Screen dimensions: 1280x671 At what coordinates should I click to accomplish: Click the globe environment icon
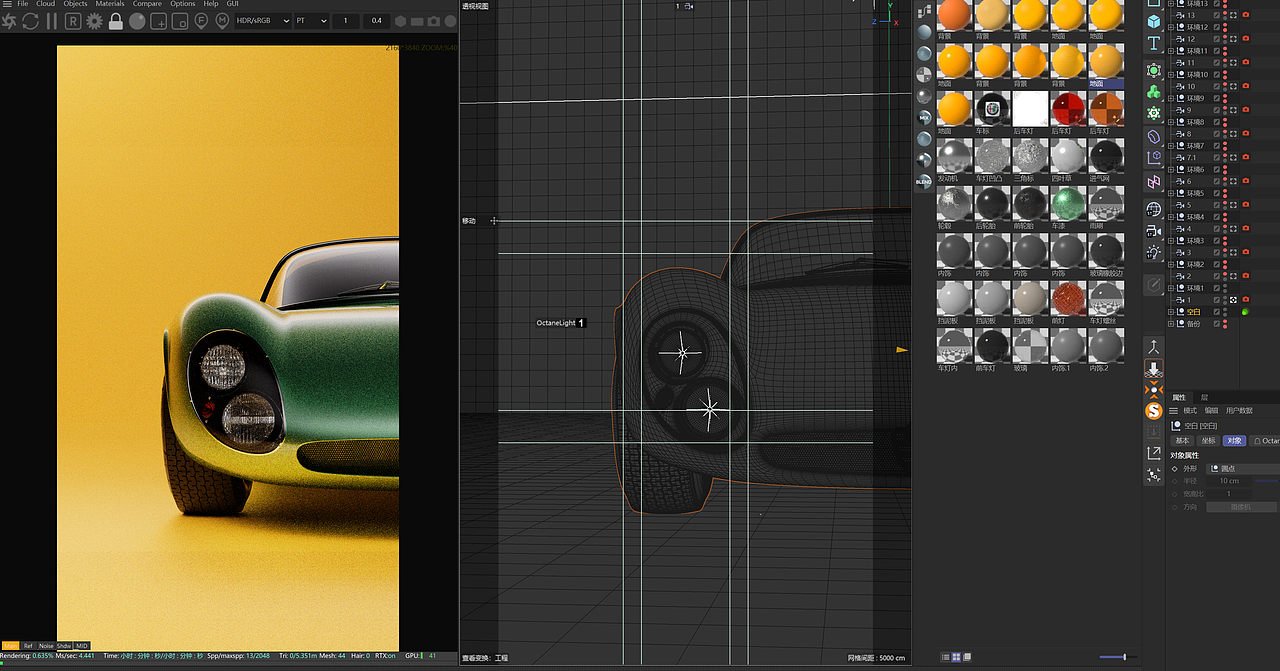pos(1154,209)
